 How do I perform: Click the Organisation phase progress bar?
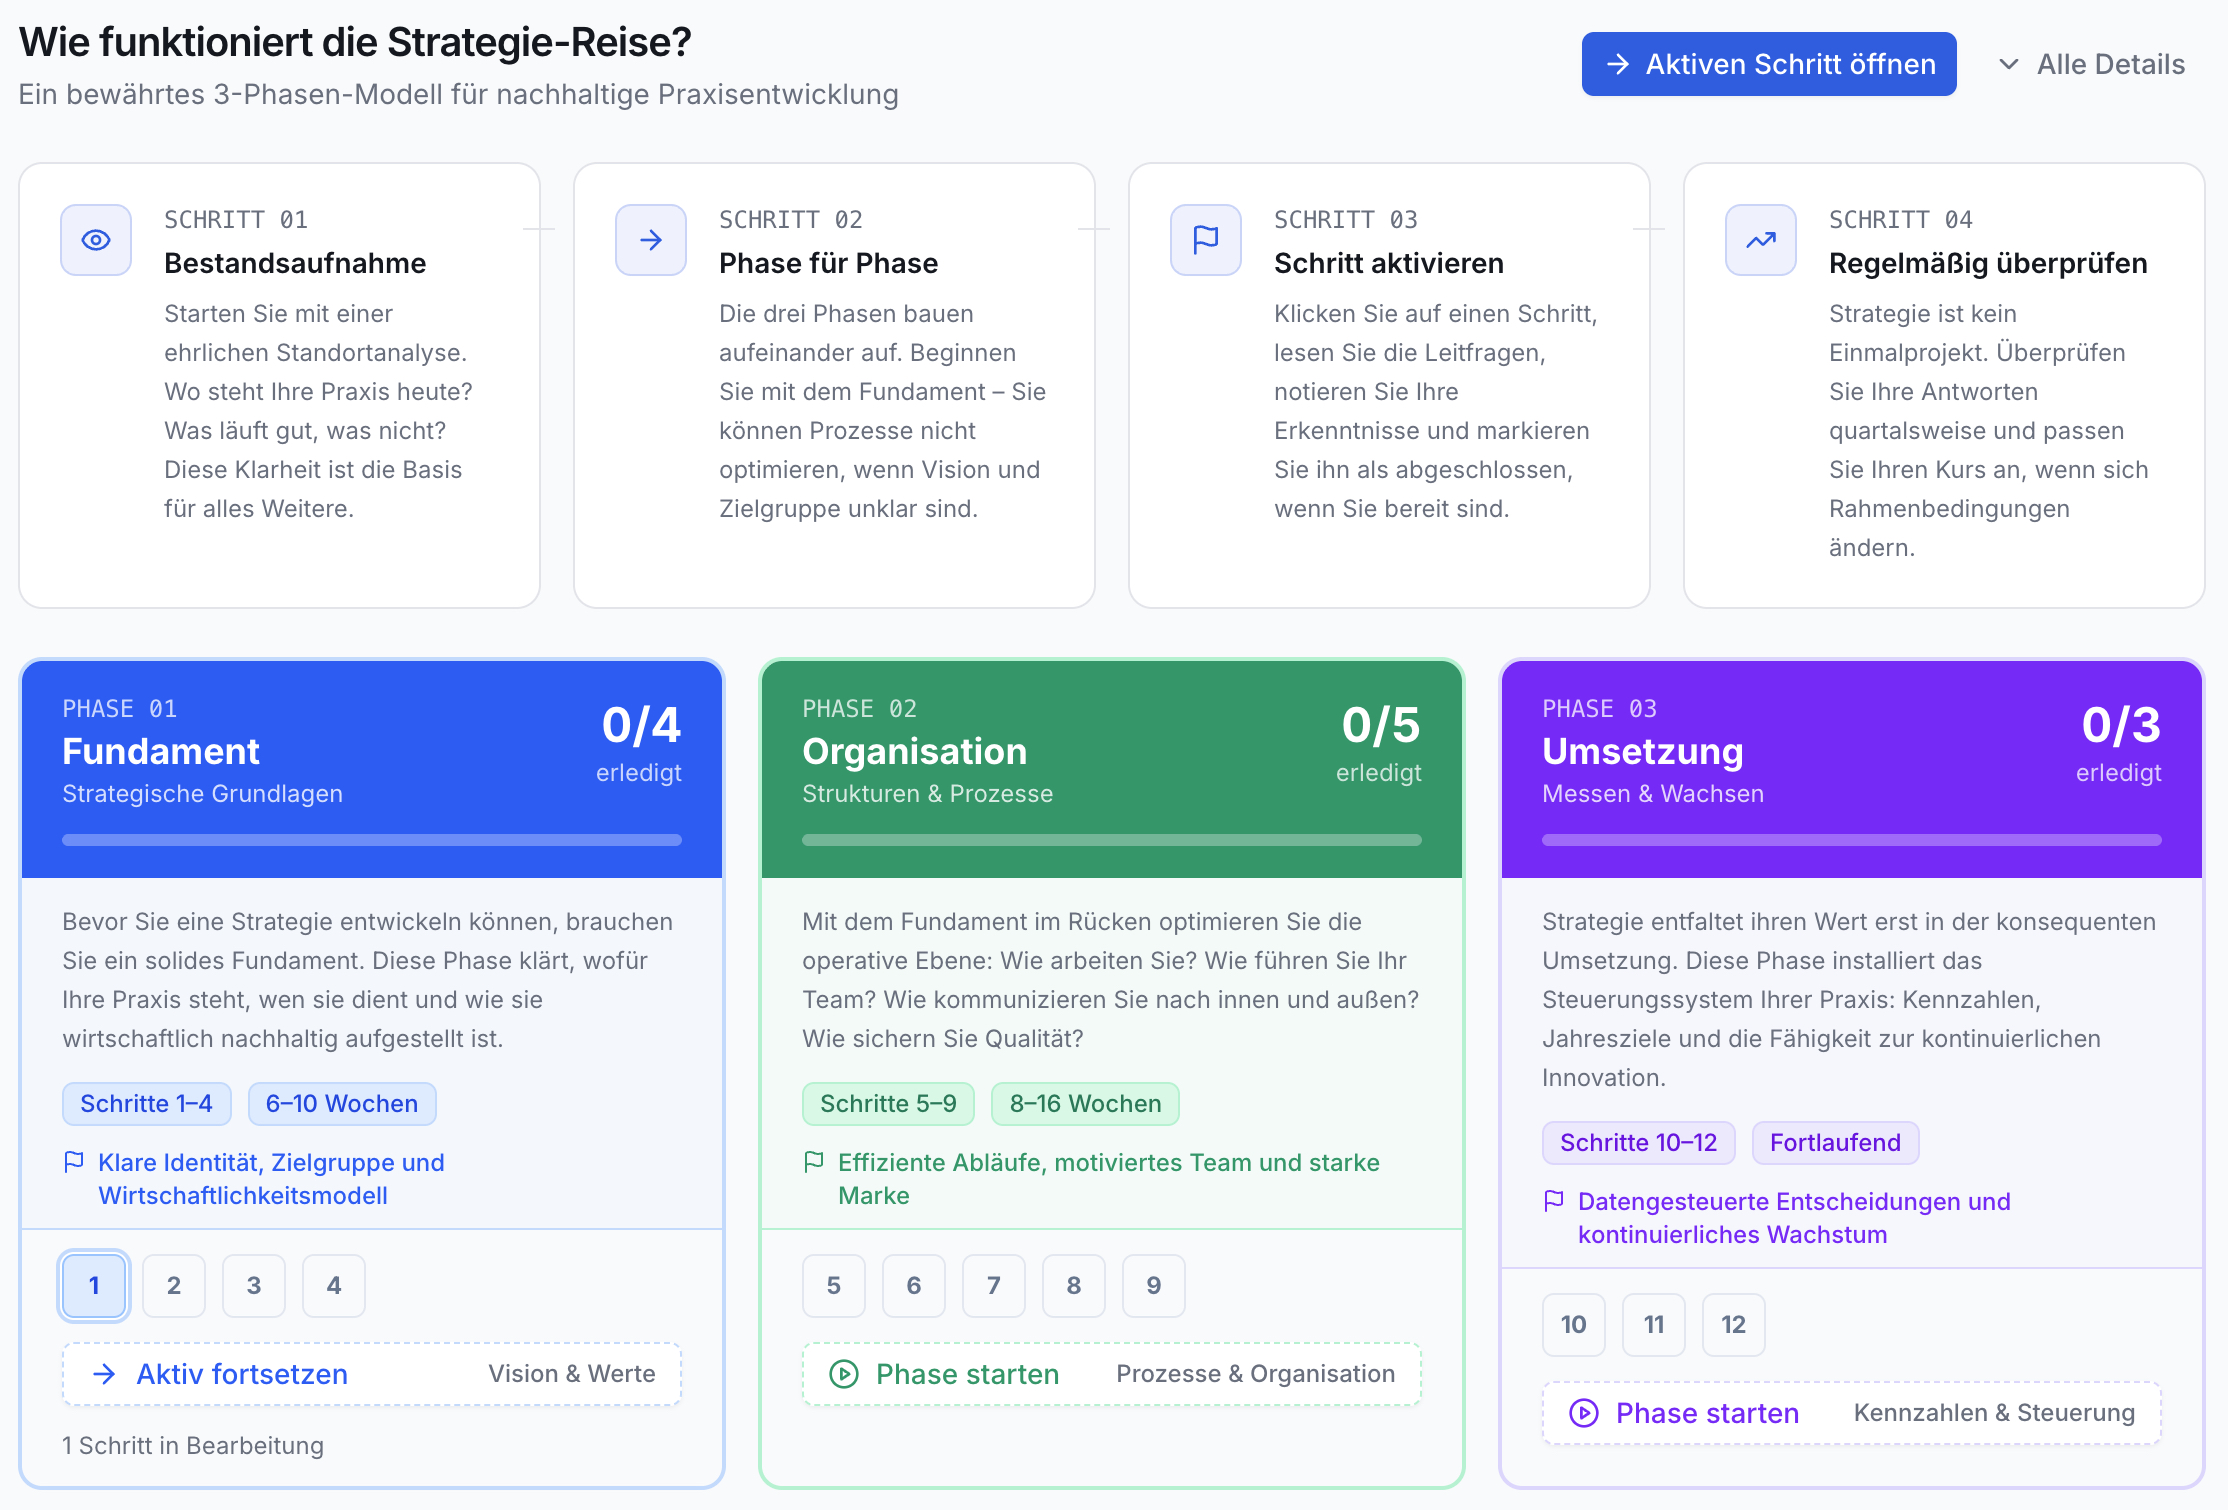pos(1112,840)
